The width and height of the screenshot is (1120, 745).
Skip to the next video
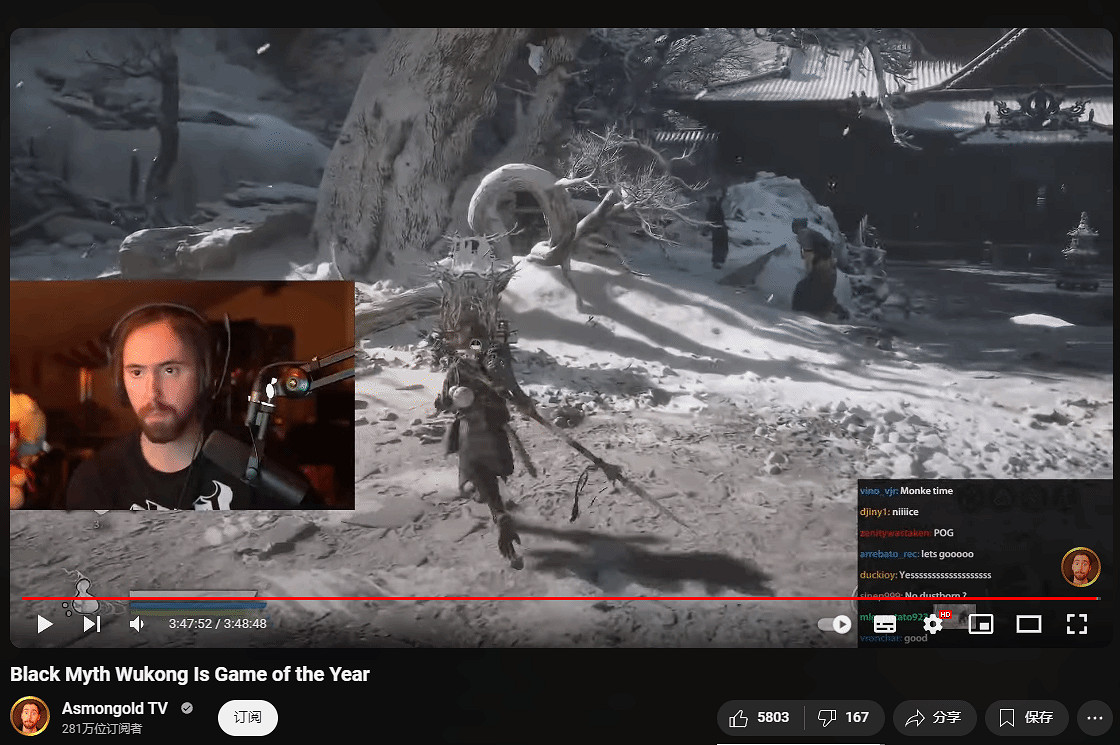(x=92, y=624)
